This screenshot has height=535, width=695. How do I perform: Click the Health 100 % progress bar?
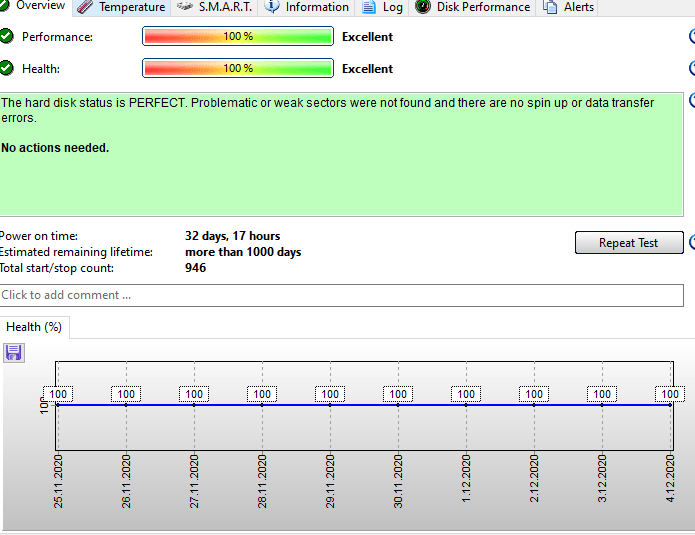point(238,68)
